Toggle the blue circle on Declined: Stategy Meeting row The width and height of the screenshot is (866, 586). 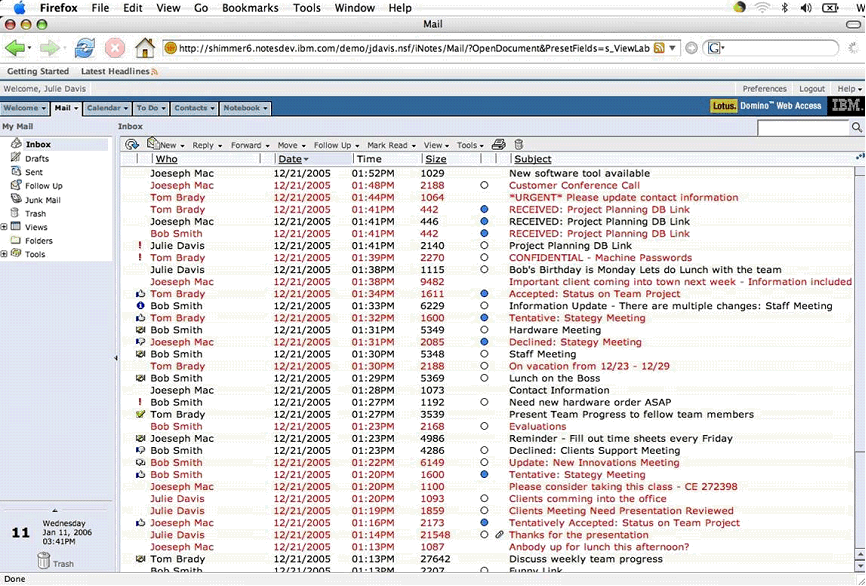[484, 342]
